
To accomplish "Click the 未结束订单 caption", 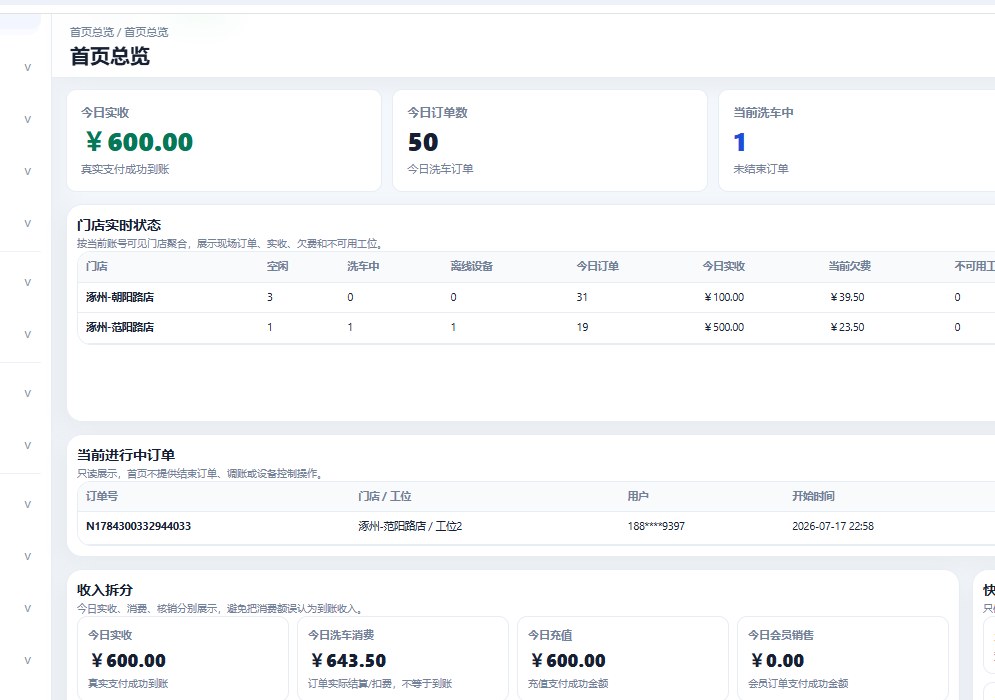I will tap(761, 169).
